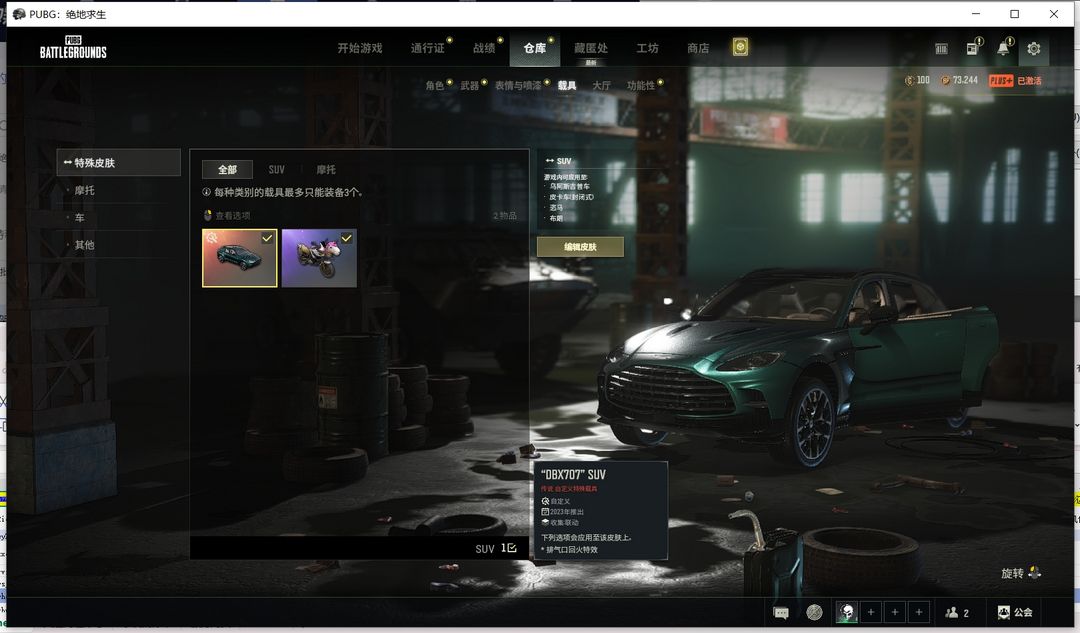This screenshot has height=633, width=1080.
Task: Select the green SUV skin thumbnail
Action: click(240, 258)
